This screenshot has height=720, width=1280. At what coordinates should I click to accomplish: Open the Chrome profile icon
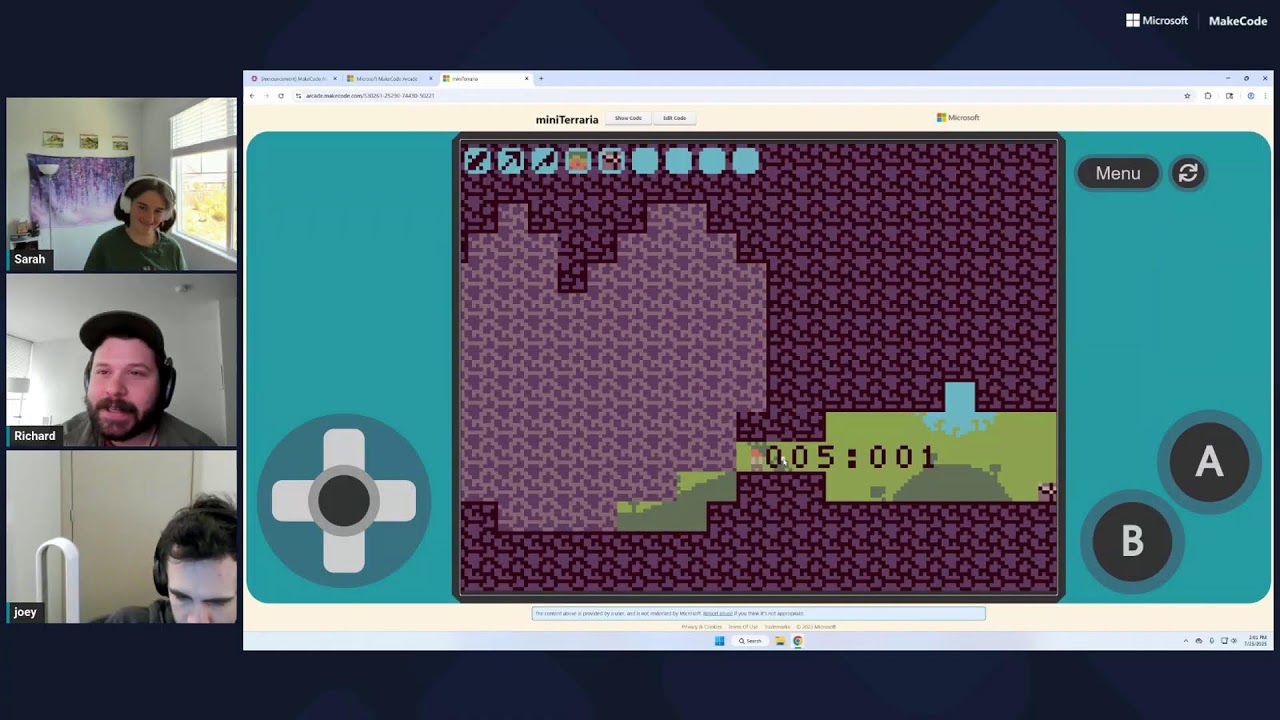point(1250,96)
